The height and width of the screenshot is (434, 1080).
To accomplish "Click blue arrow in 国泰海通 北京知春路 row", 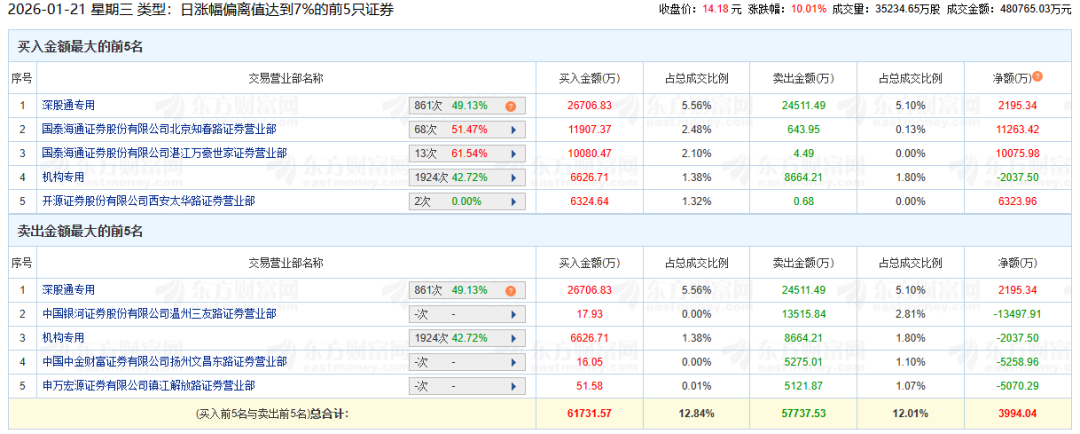I will [513, 129].
